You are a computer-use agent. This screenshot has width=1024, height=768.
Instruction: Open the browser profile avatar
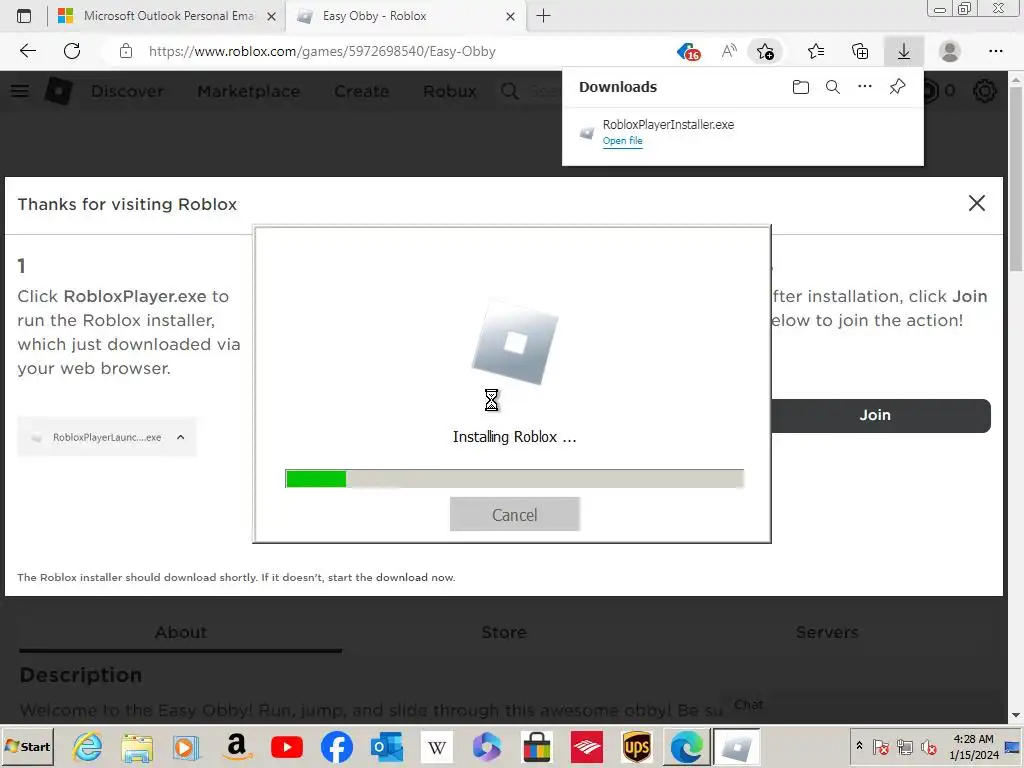coord(950,51)
